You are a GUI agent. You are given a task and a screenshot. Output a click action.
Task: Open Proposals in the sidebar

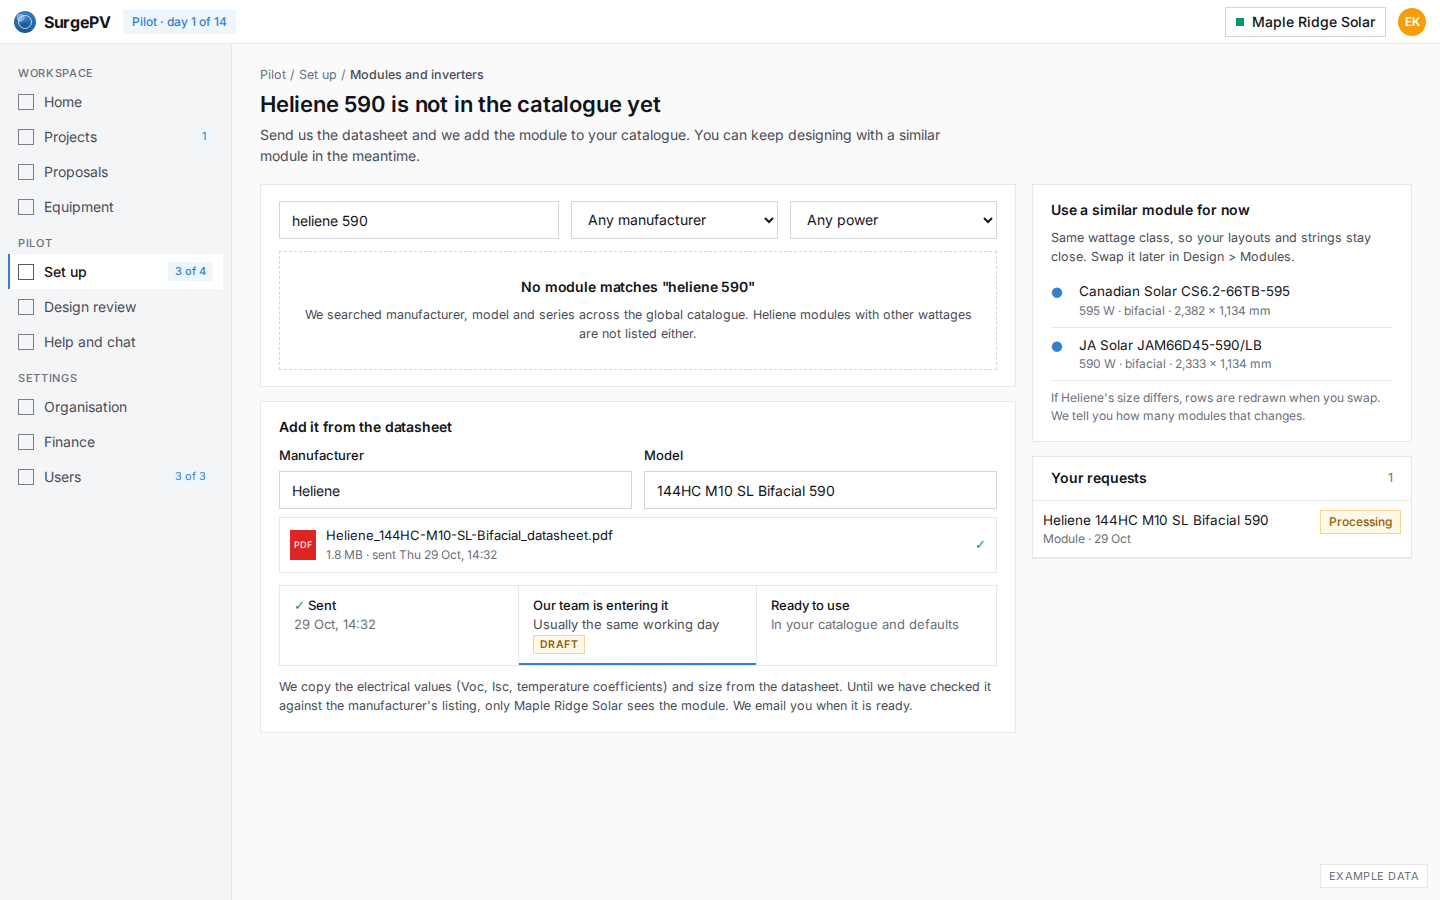tap(115, 172)
